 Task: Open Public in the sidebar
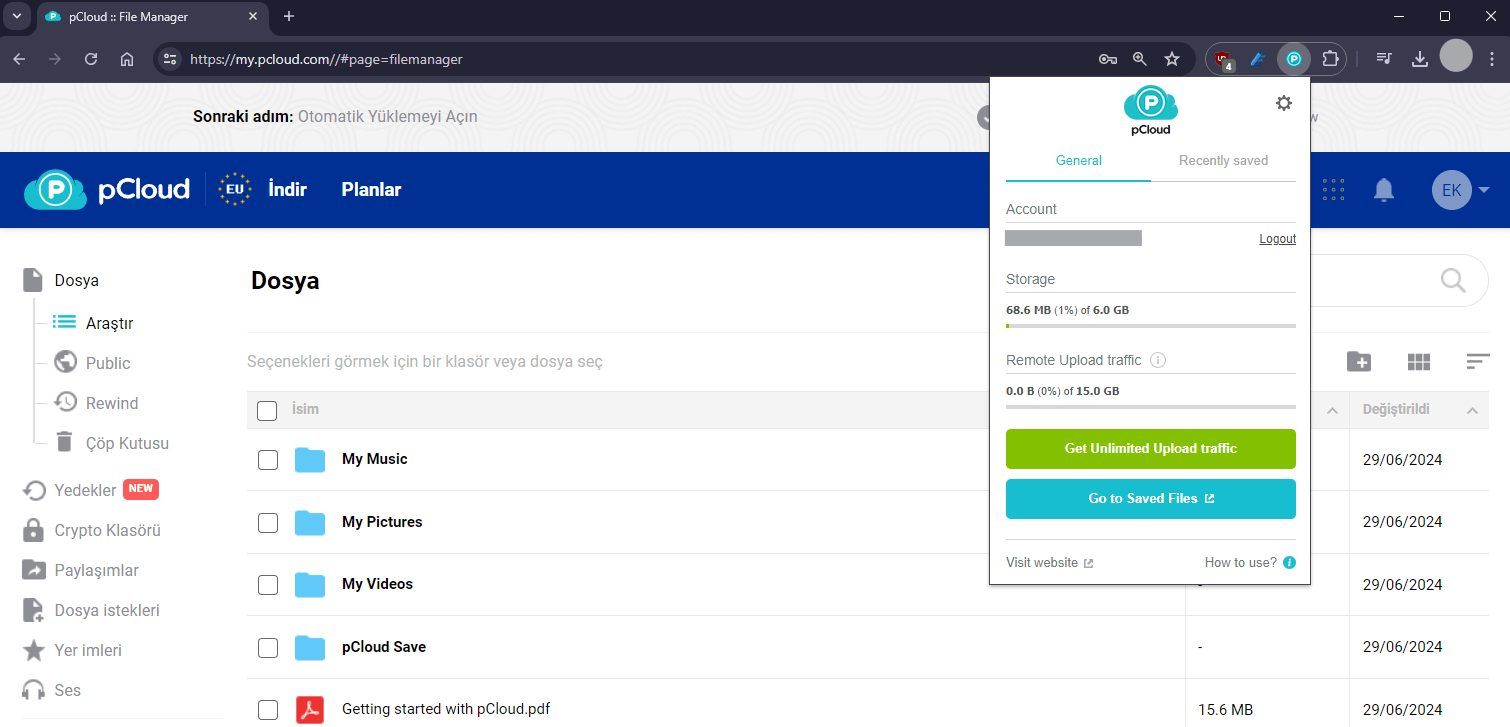click(x=92, y=363)
